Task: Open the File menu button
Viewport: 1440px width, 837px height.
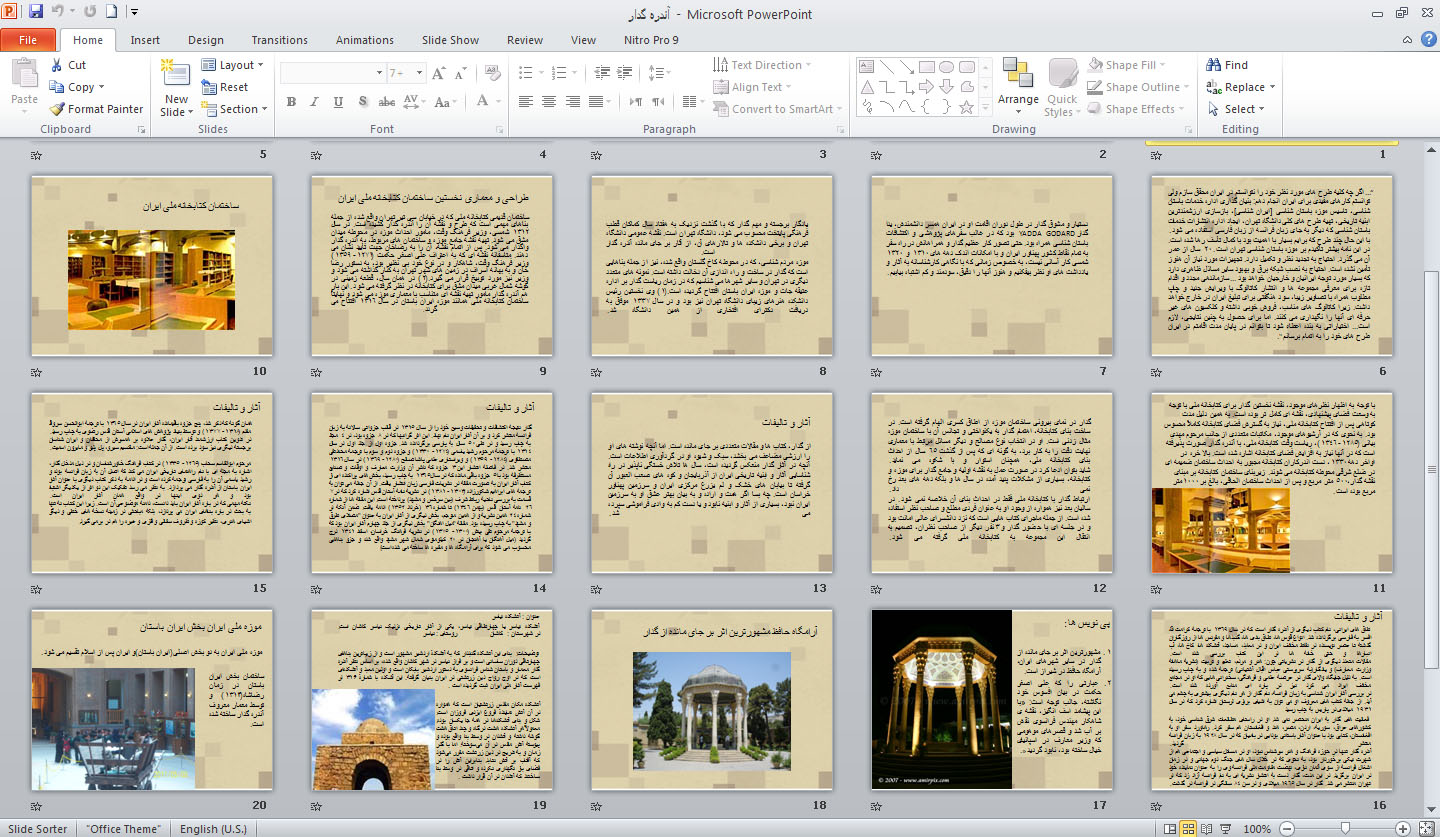Action: click(28, 40)
